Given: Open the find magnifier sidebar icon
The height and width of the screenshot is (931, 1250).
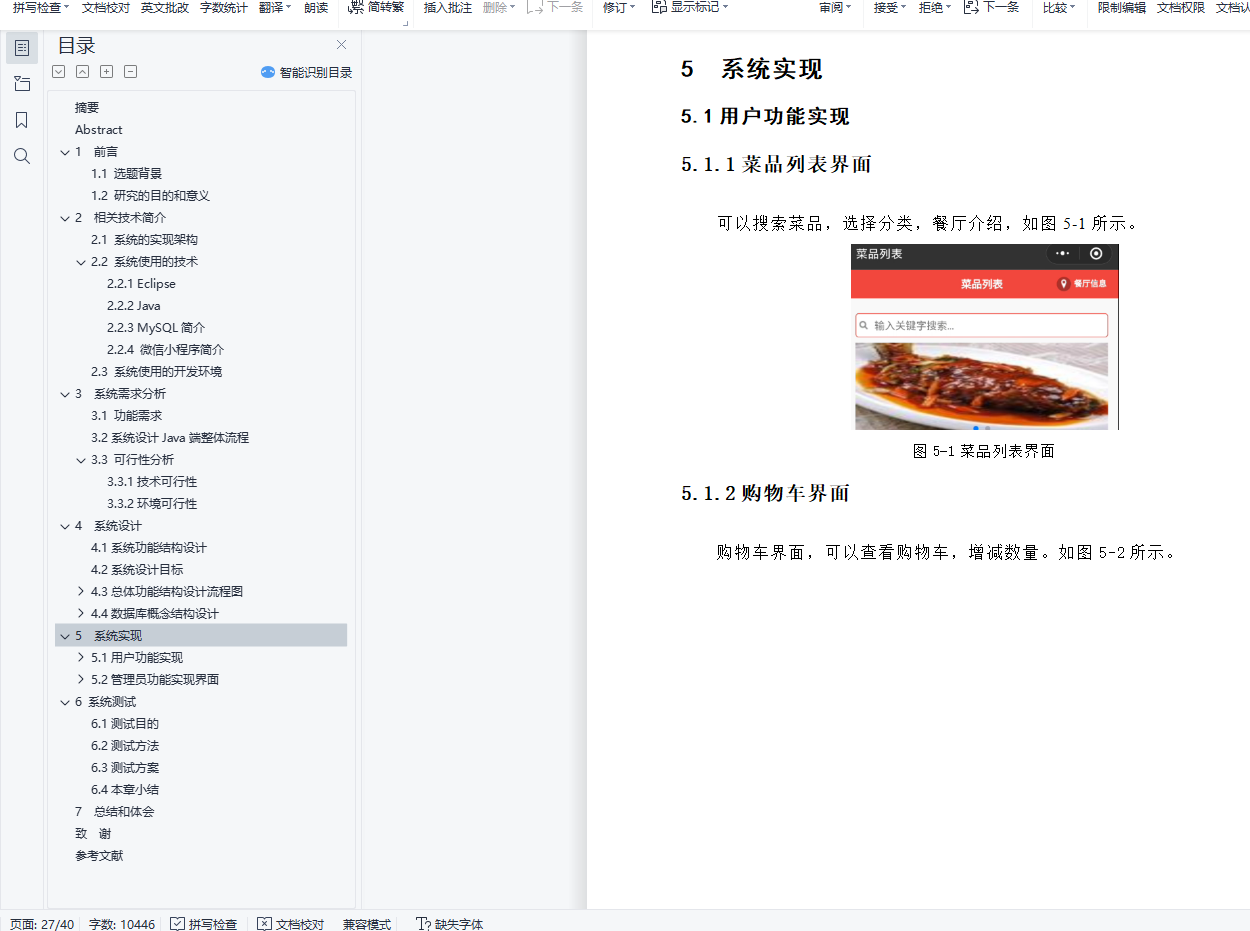Looking at the screenshot, I should point(22,156).
